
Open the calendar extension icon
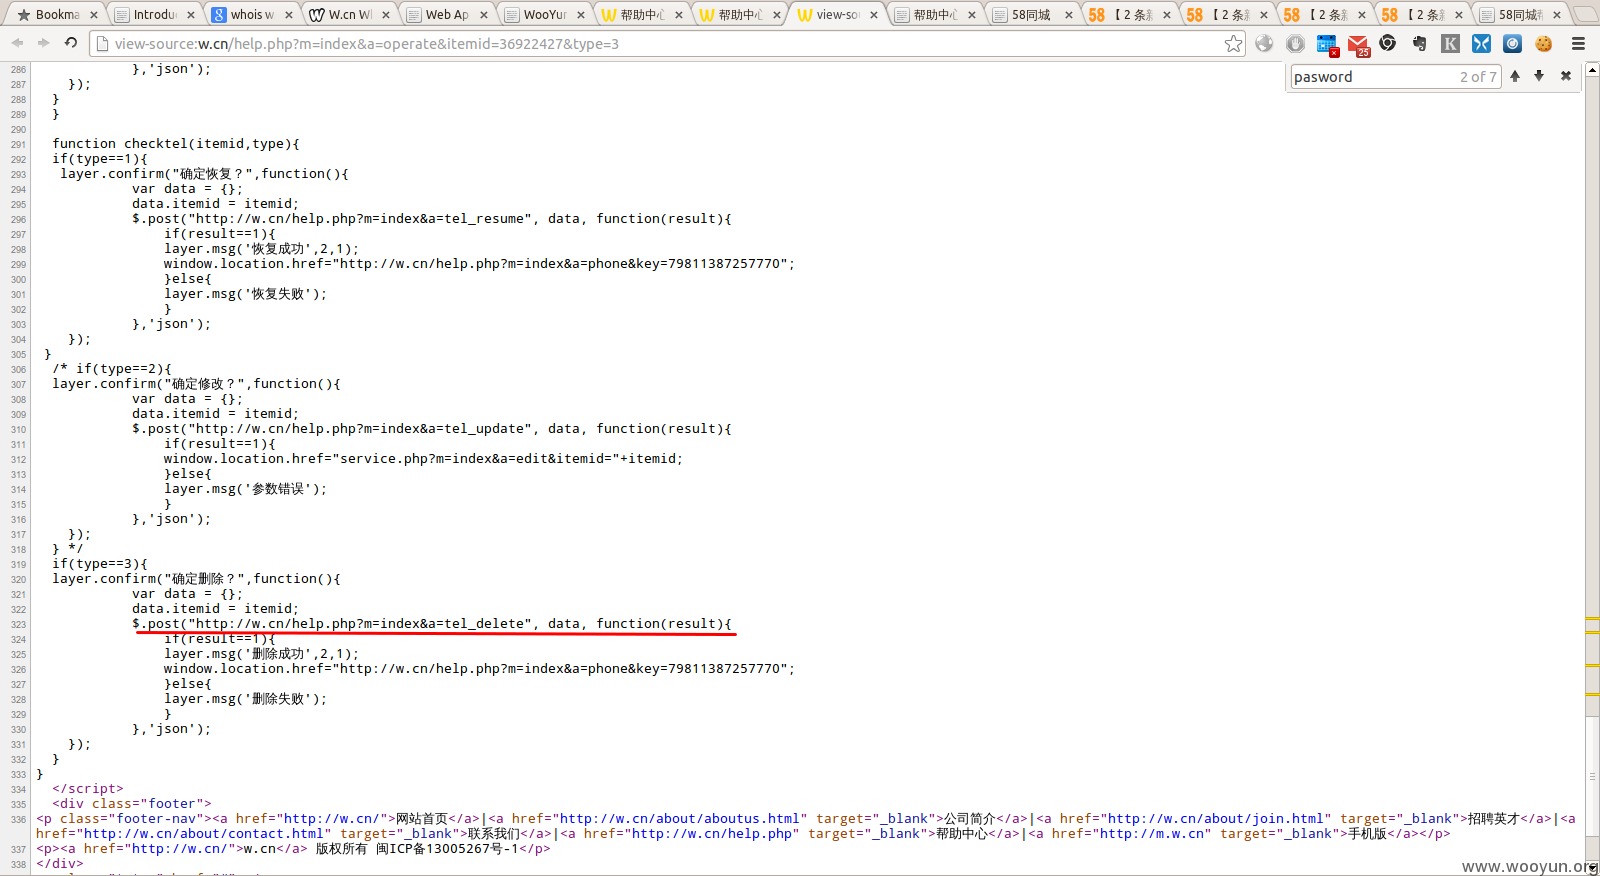coord(1327,44)
